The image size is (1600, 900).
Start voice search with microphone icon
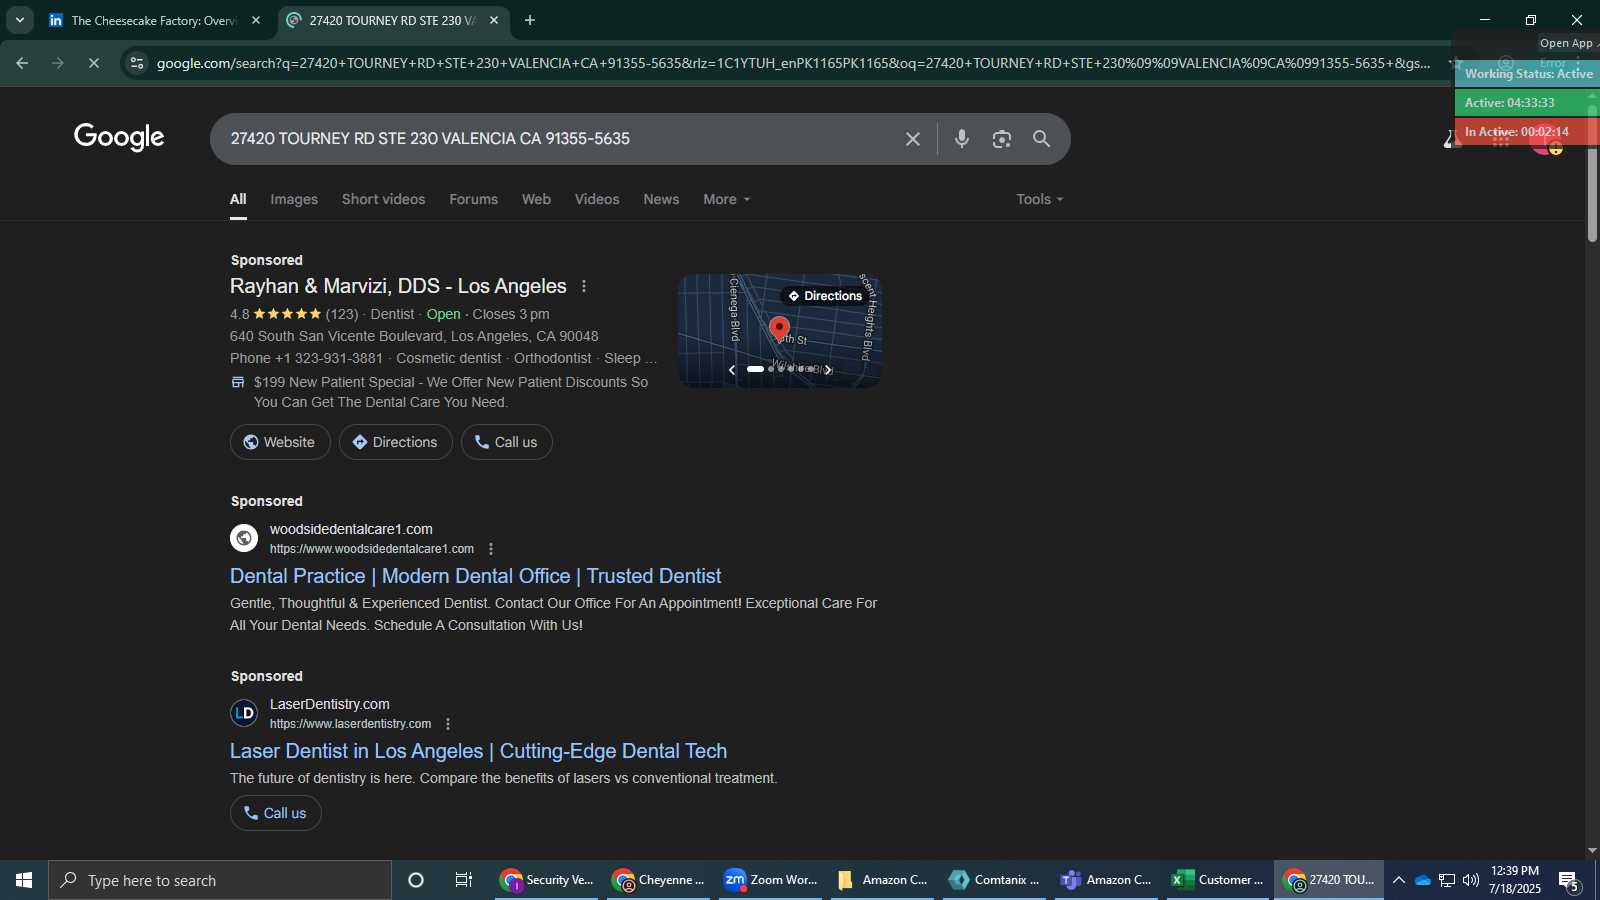(962, 139)
